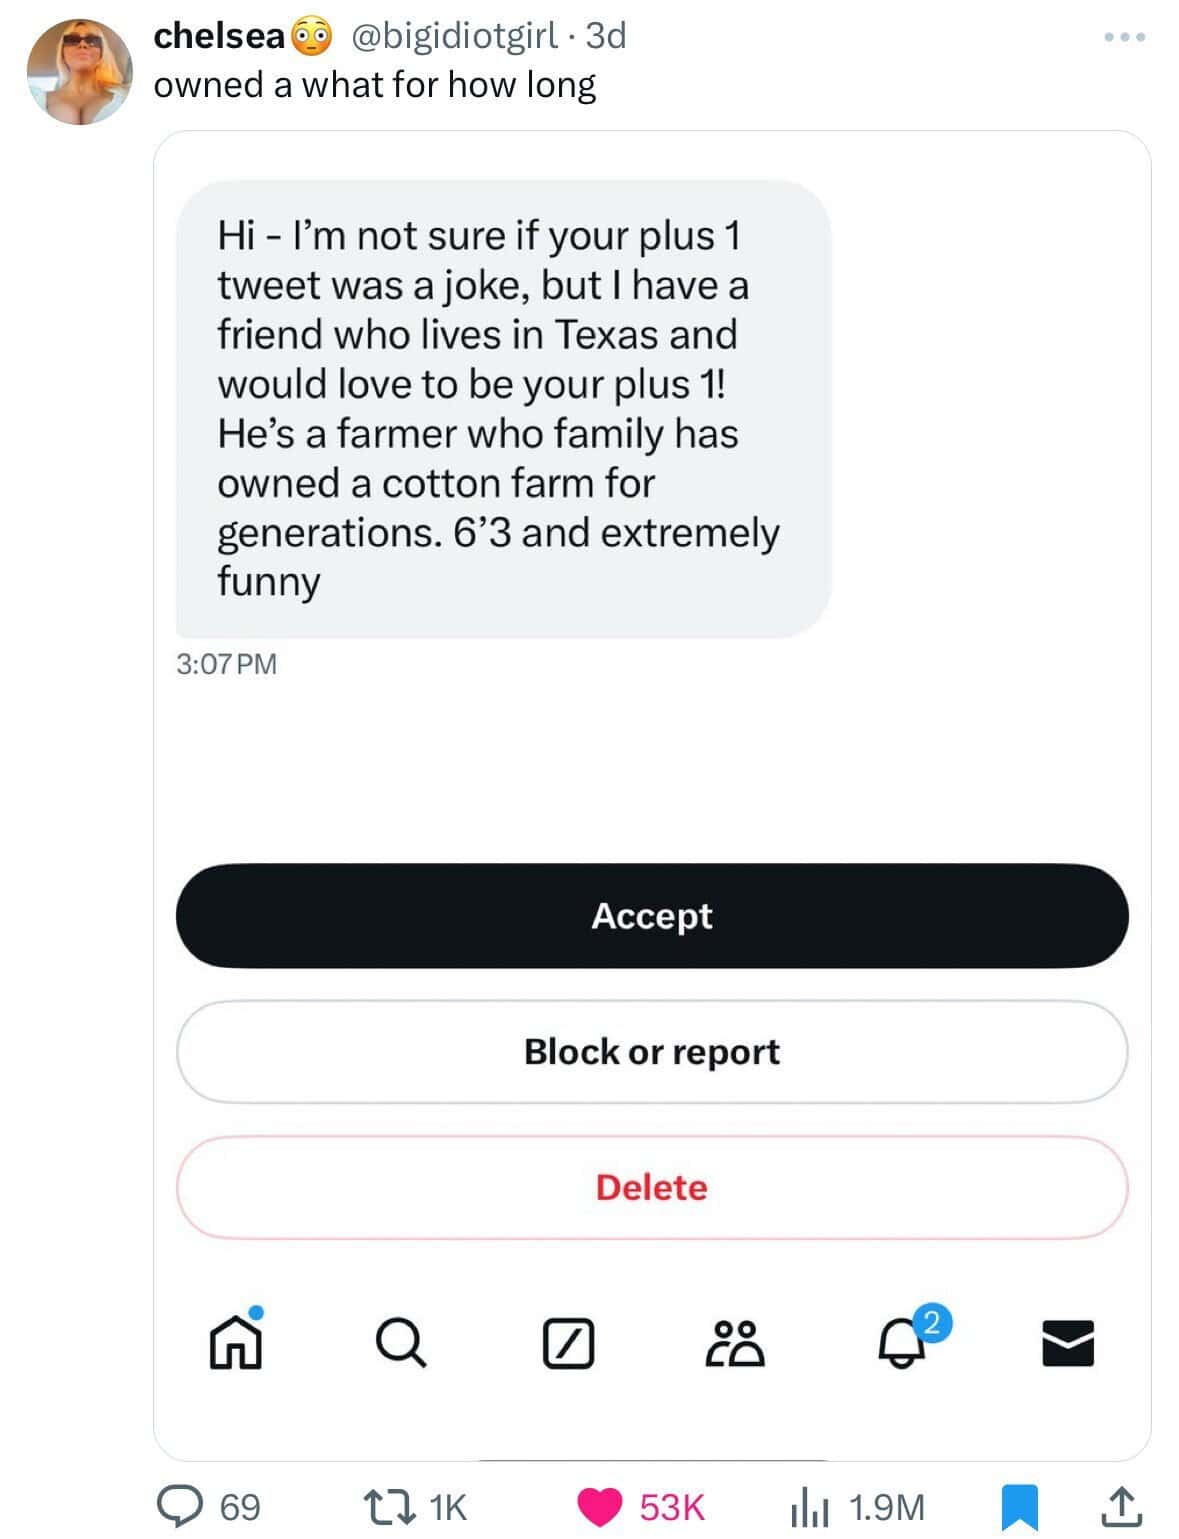
Task: Share the tweet with upload arrow icon
Action: (x=1120, y=1506)
